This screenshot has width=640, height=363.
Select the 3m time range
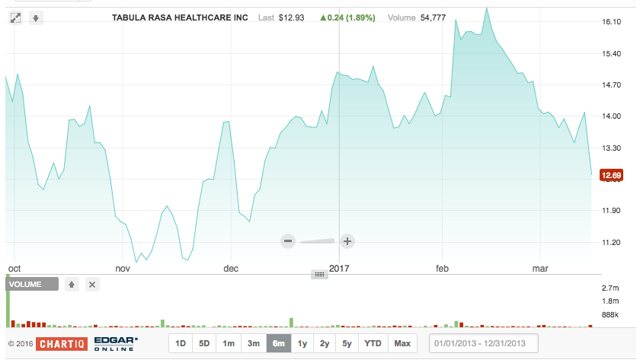253,343
